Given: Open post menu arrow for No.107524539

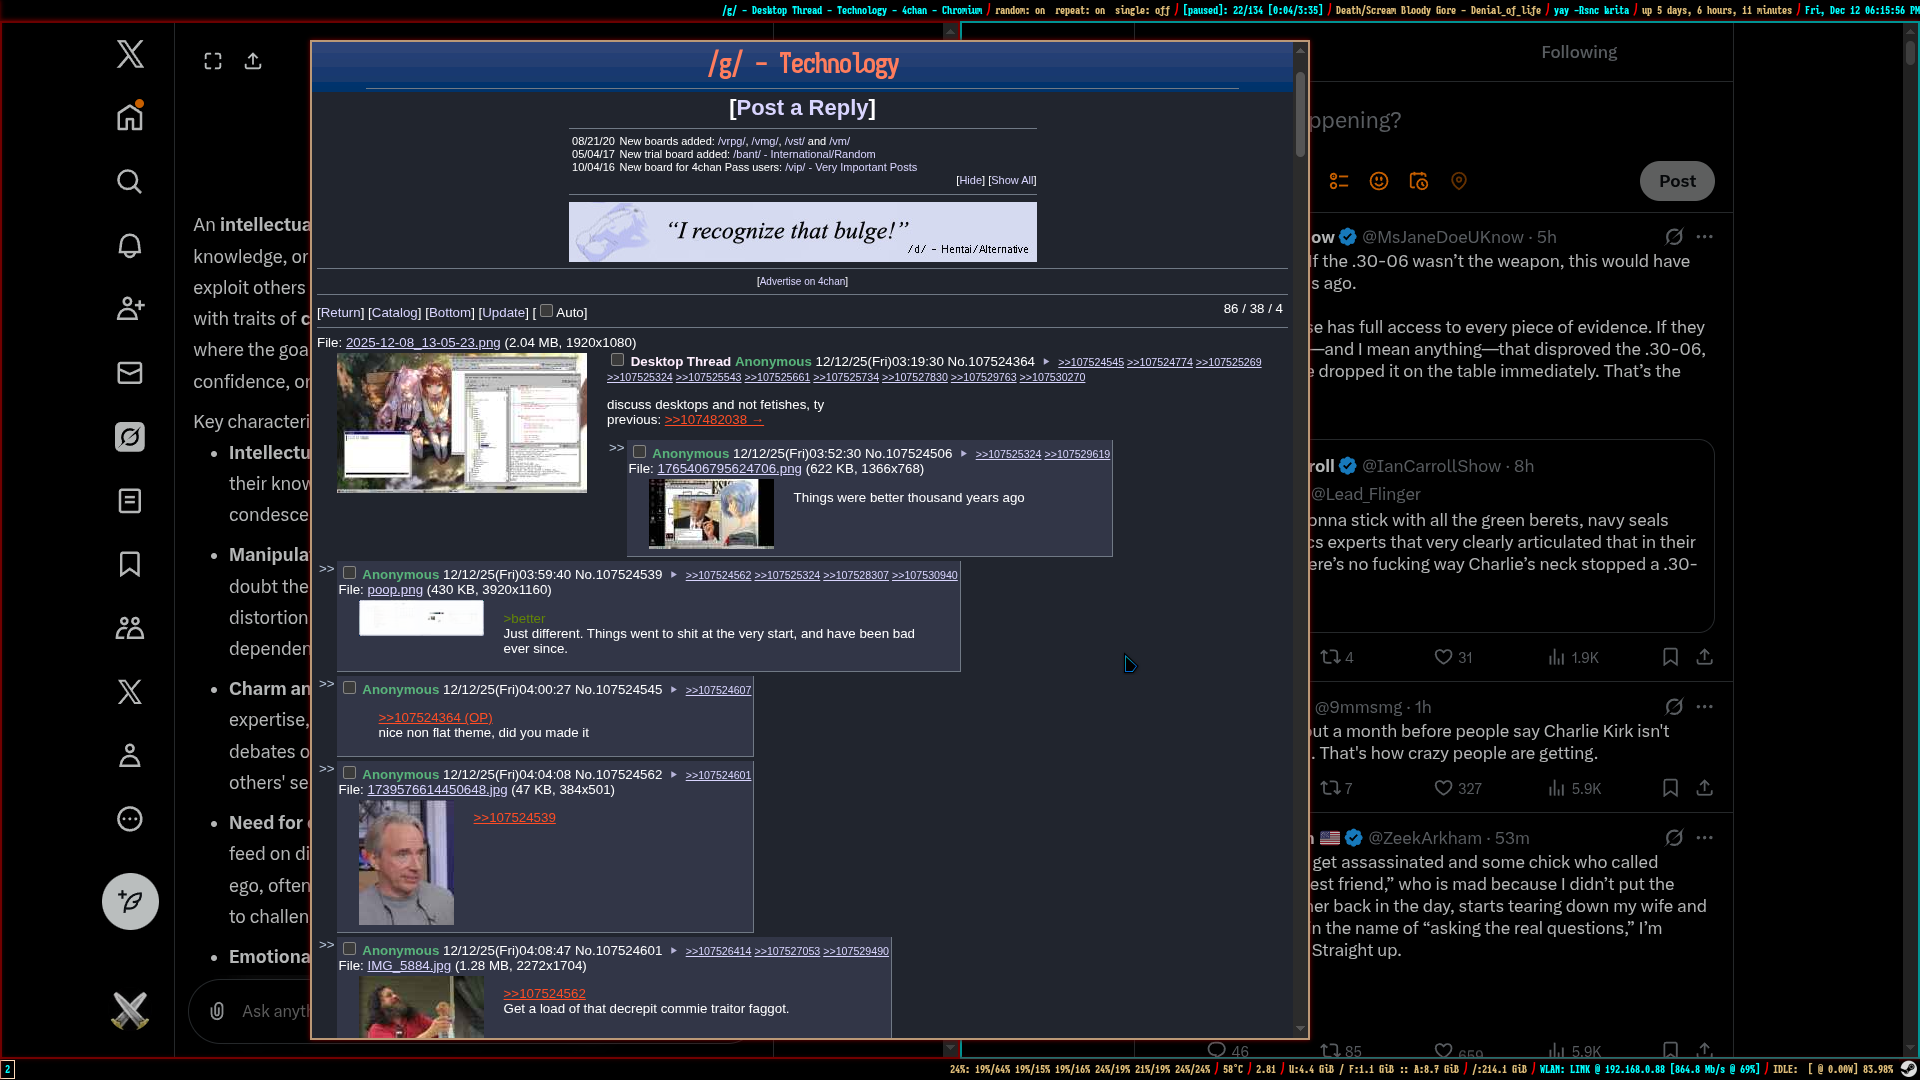Looking at the screenshot, I should (673, 575).
